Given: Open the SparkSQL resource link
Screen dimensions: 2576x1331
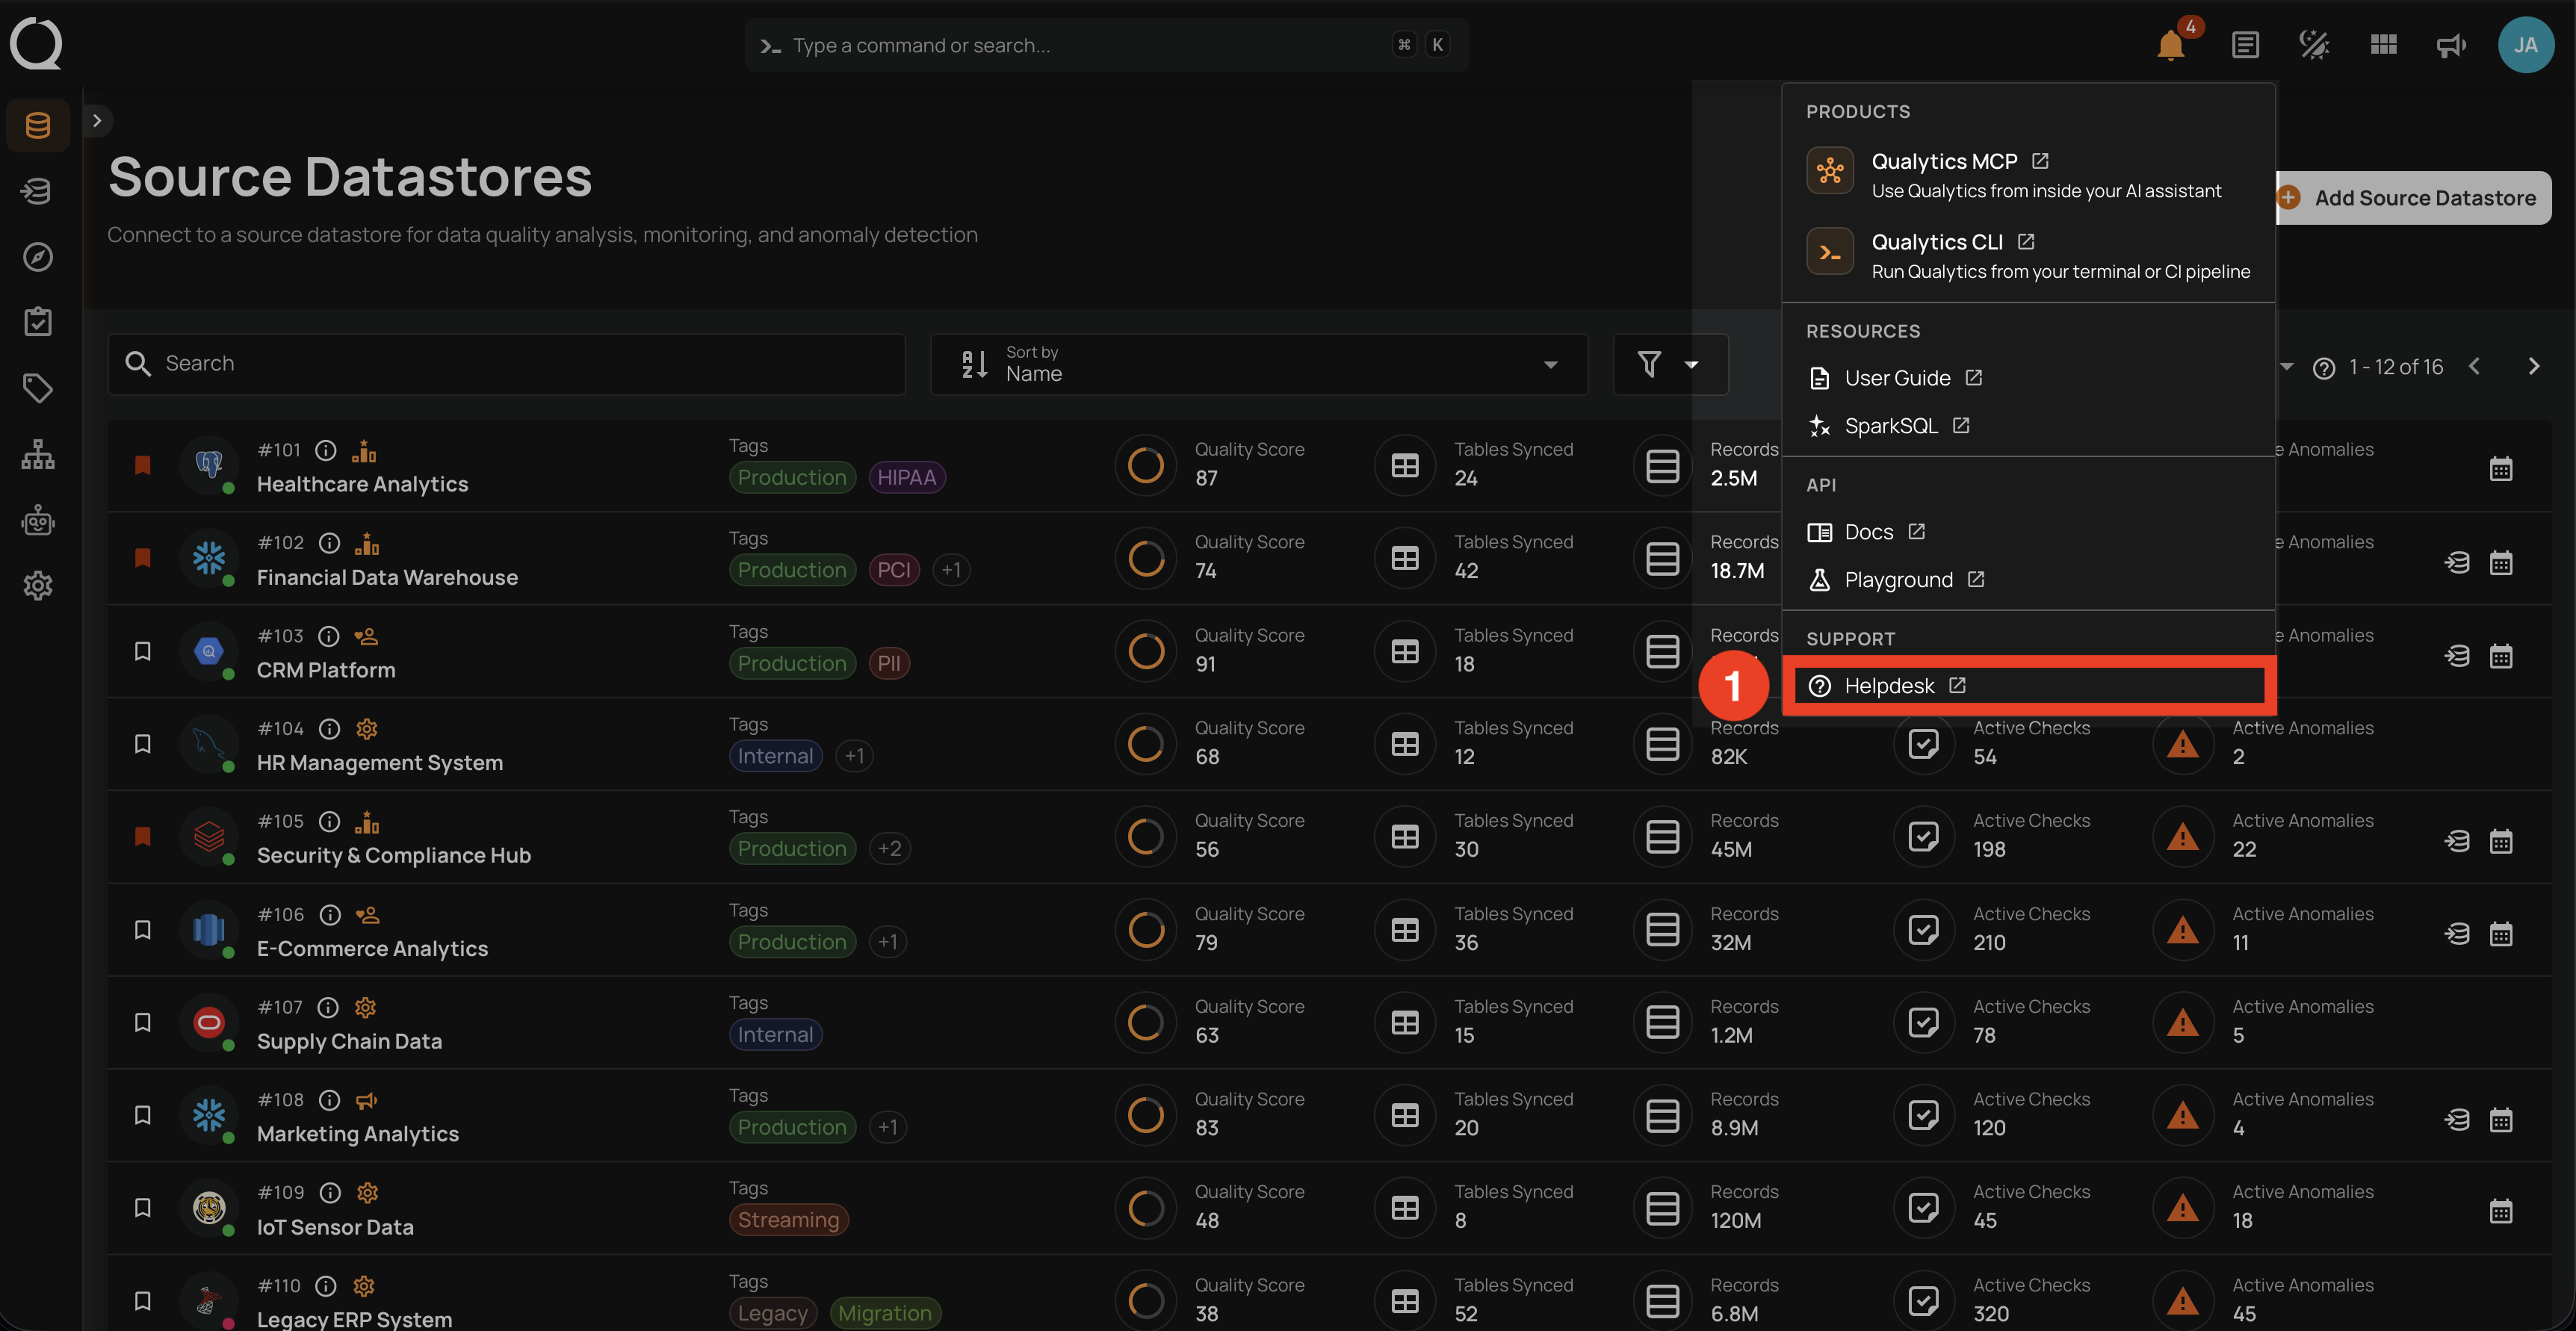Looking at the screenshot, I should (x=2028, y=426).
